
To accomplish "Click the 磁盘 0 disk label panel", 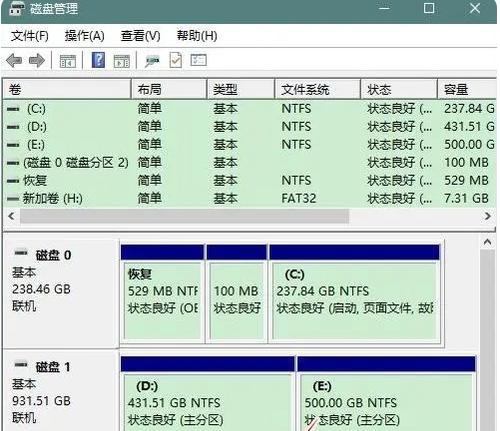I will pos(61,293).
